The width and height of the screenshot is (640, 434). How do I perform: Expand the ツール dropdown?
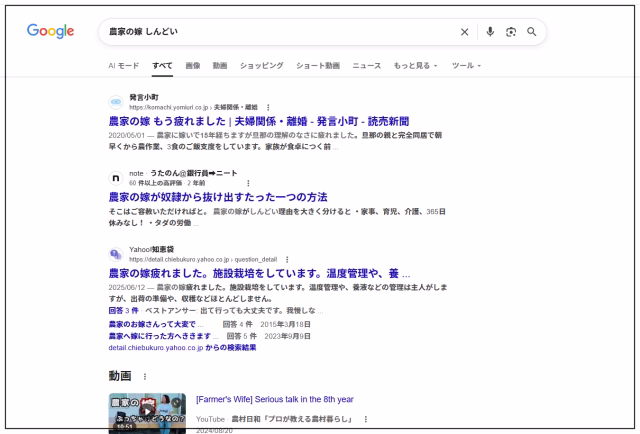[466, 66]
